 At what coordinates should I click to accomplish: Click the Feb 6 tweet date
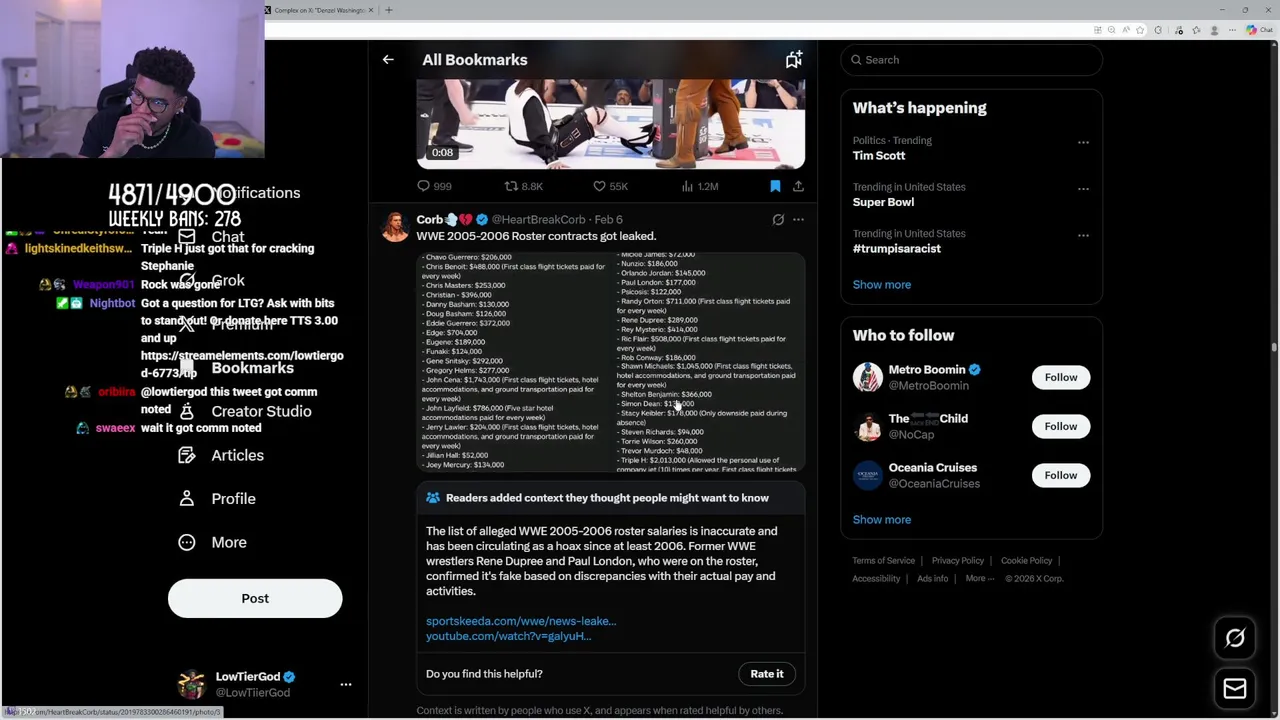tap(608, 219)
